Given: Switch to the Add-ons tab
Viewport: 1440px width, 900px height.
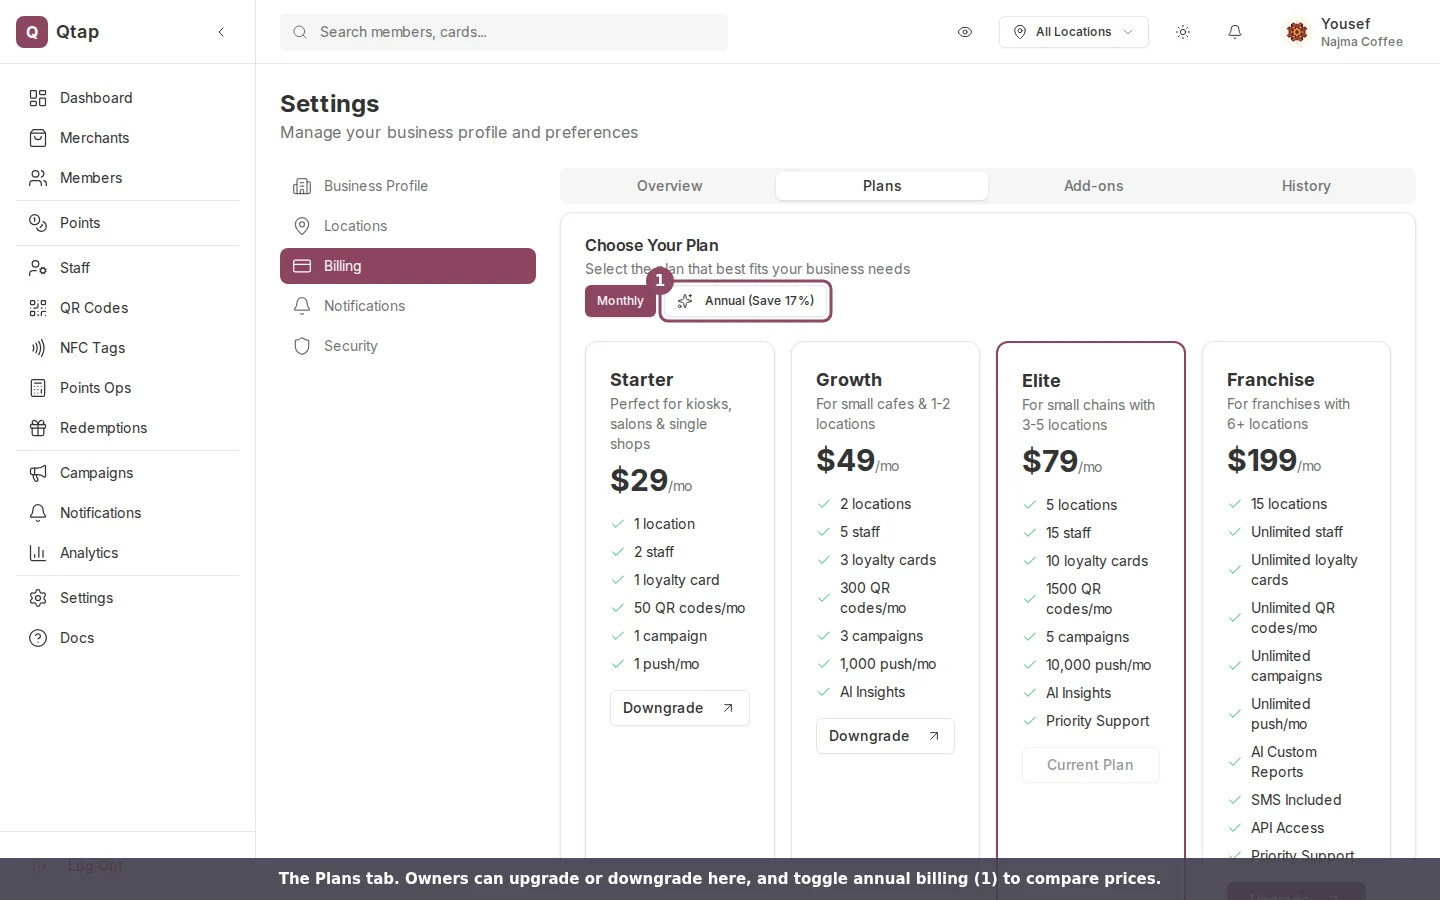Looking at the screenshot, I should tap(1094, 186).
